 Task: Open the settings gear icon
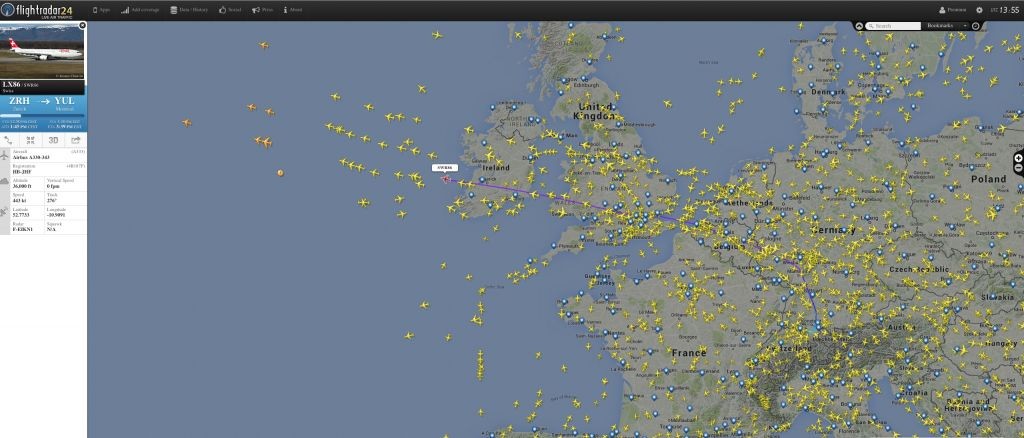tap(979, 10)
